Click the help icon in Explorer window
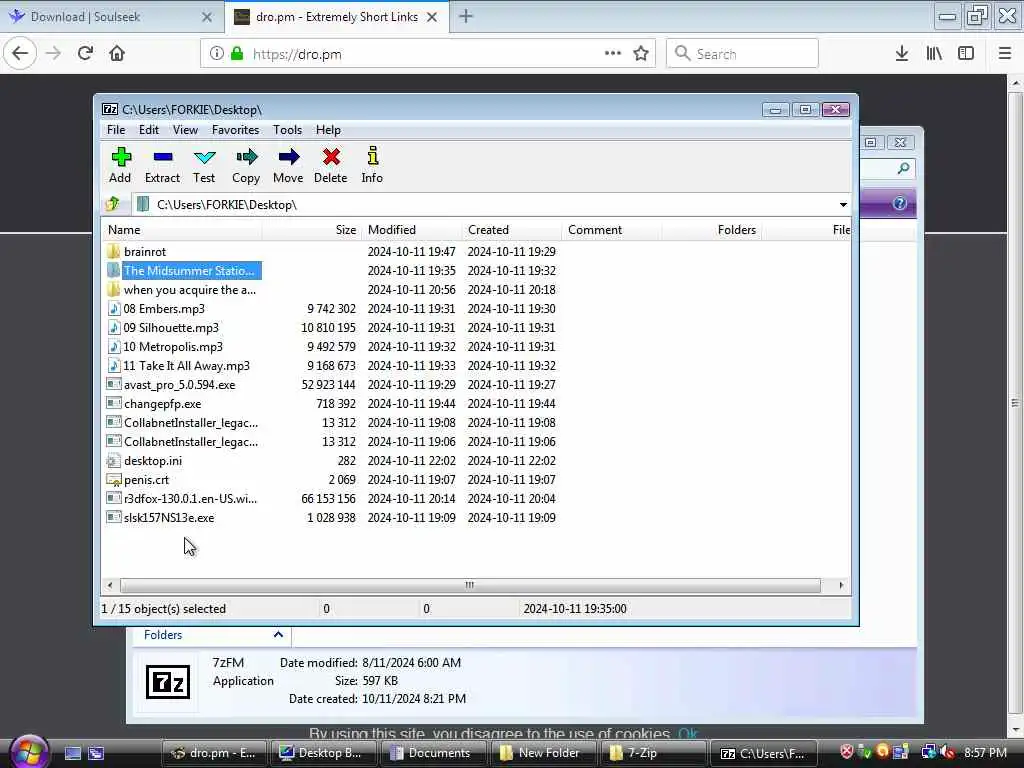Image resolution: width=1024 pixels, height=768 pixels. tap(900, 203)
